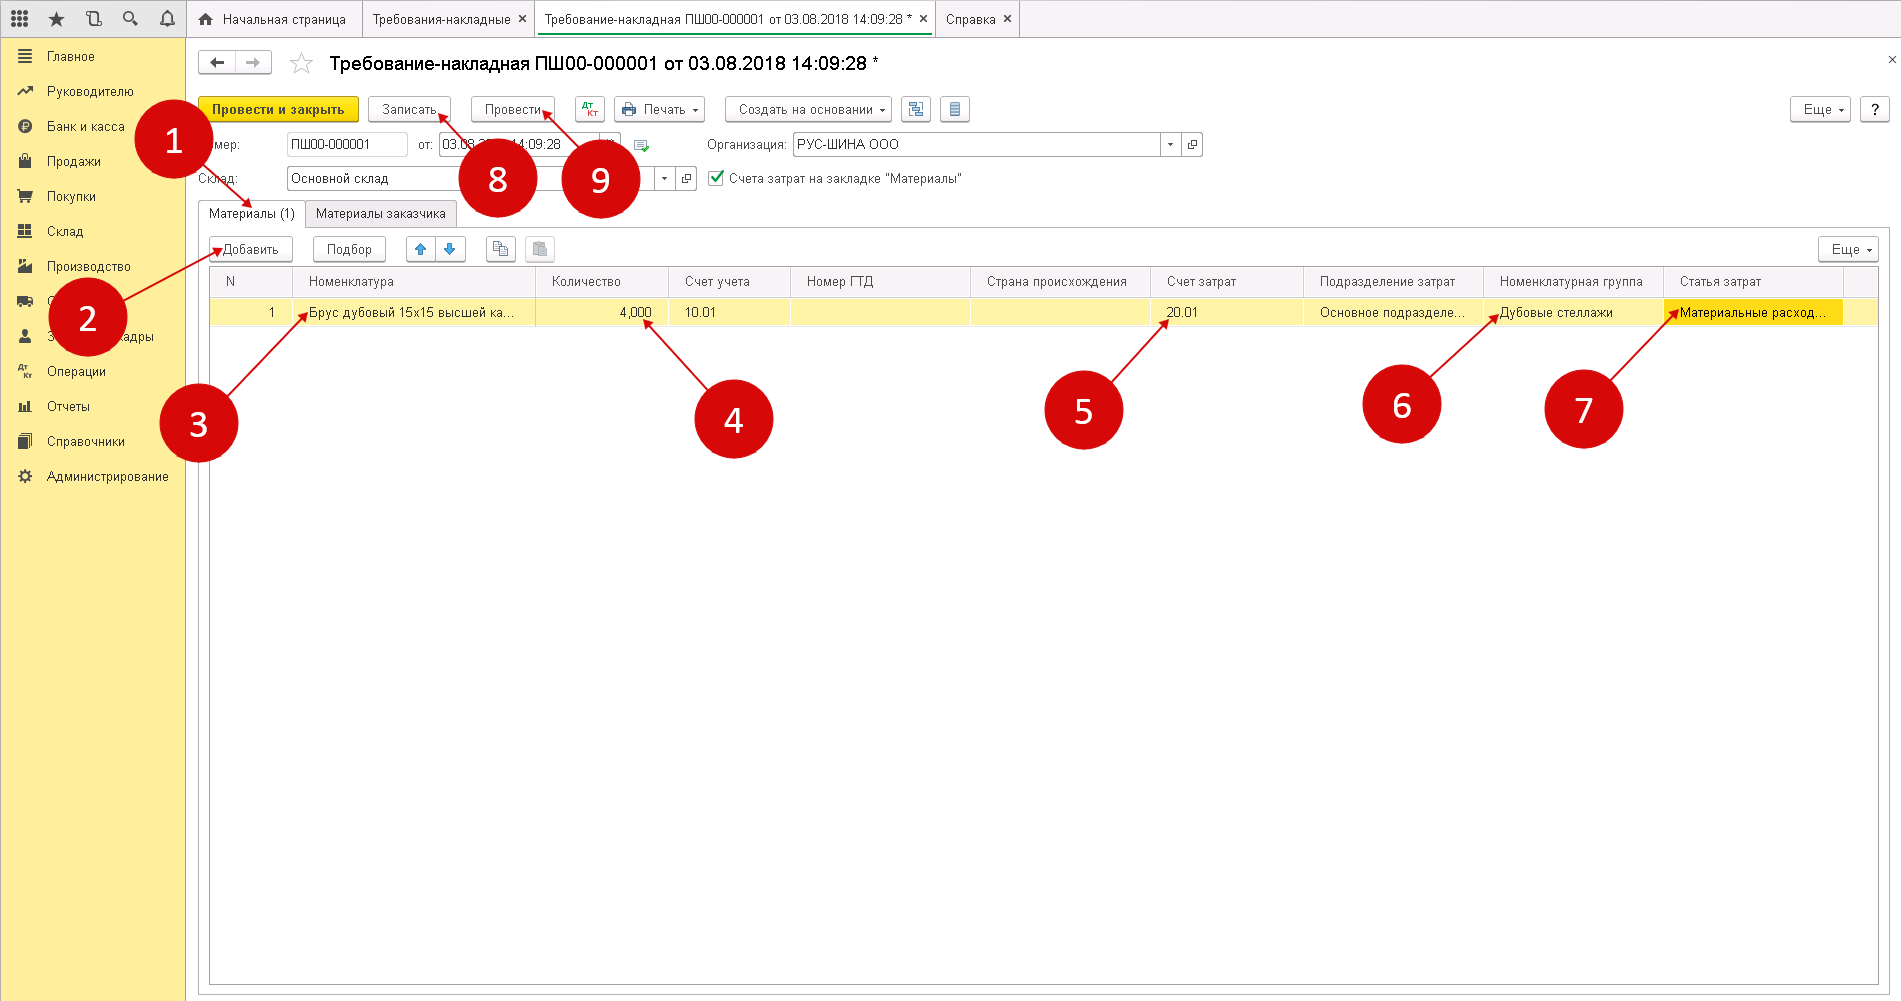The width and height of the screenshot is (1901, 1001).
Task: Open the Notifications bell icon
Action: tap(167, 19)
